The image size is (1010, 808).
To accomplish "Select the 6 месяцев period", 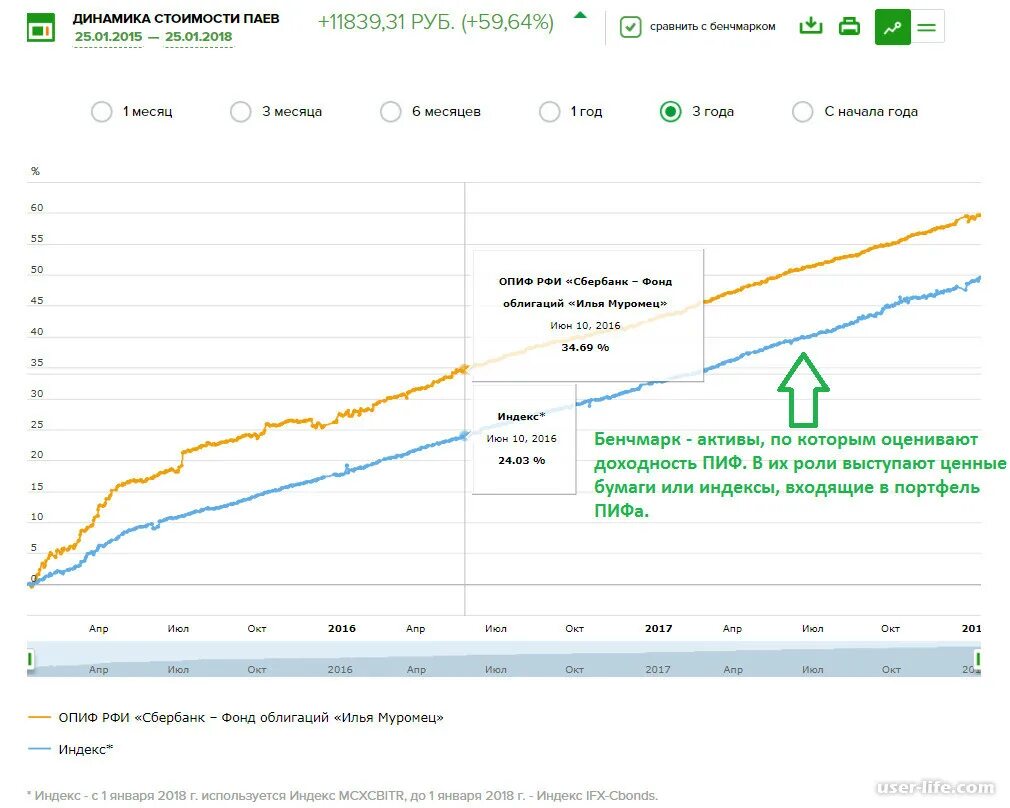I will [390, 111].
